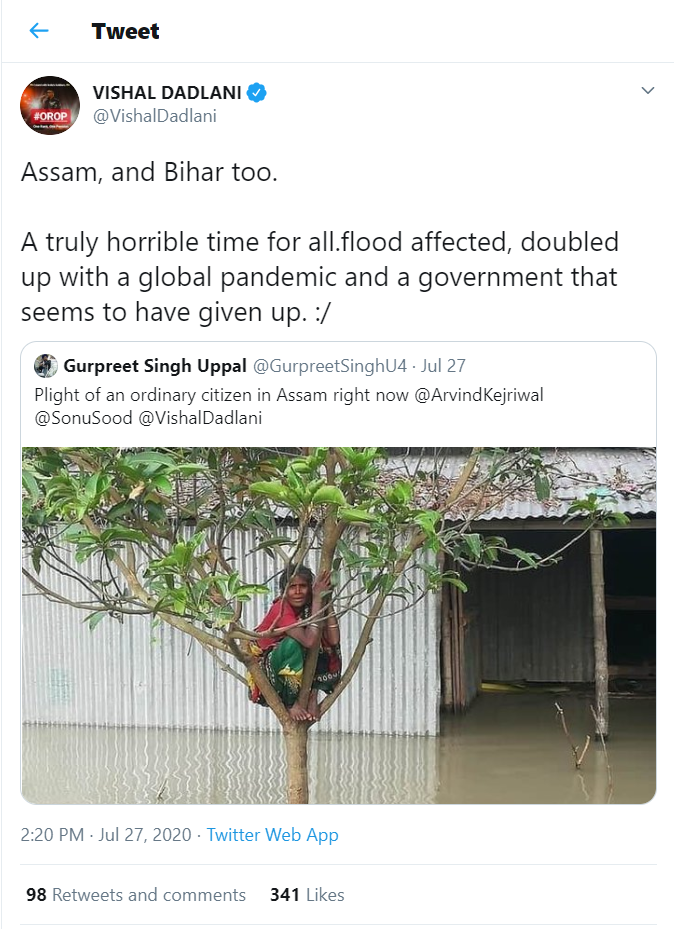Open the VISHAL DADLANI display name
Viewport: 674px width, 929px height.
pyautogui.click(x=167, y=93)
